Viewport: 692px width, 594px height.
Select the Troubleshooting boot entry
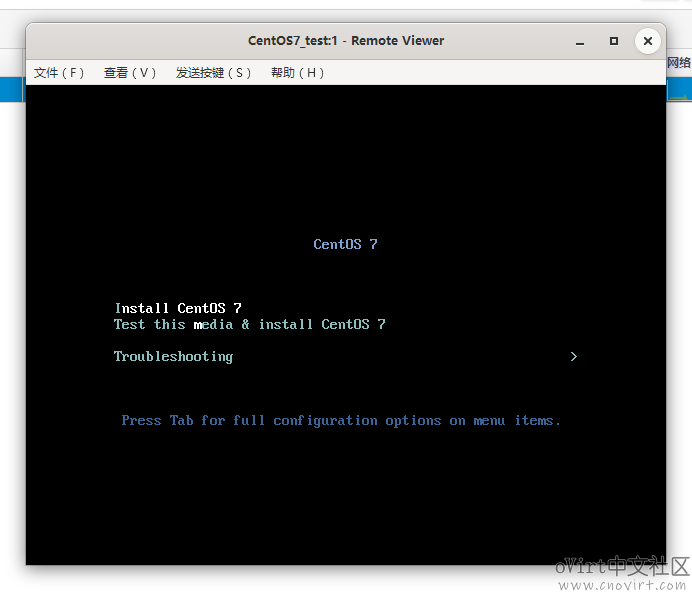click(x=173, y=357)
